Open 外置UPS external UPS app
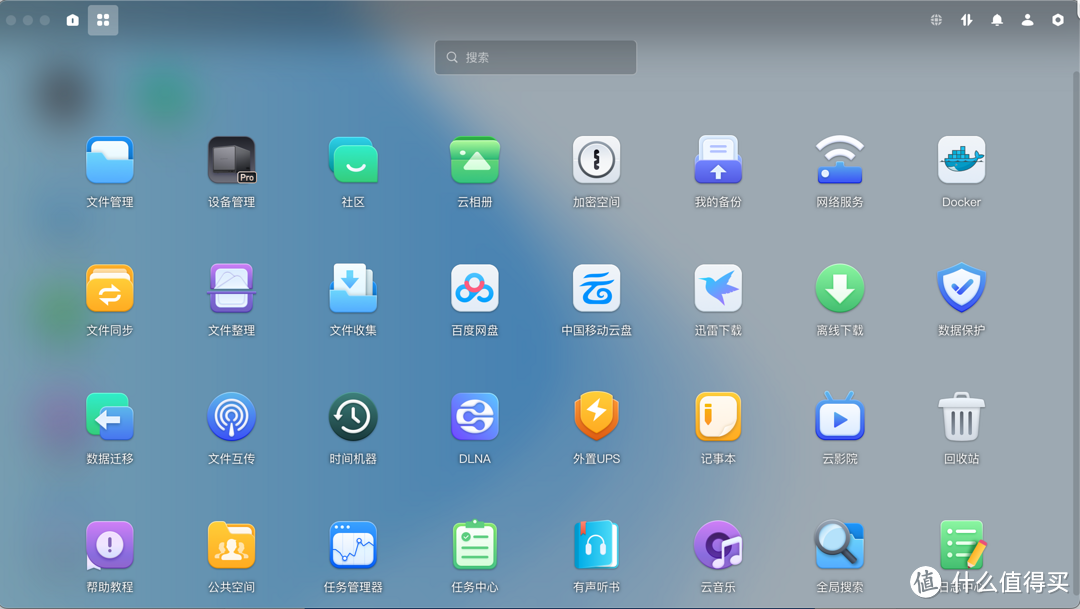This screenshot has width=1080, height=609. click(x=596, y=417)
